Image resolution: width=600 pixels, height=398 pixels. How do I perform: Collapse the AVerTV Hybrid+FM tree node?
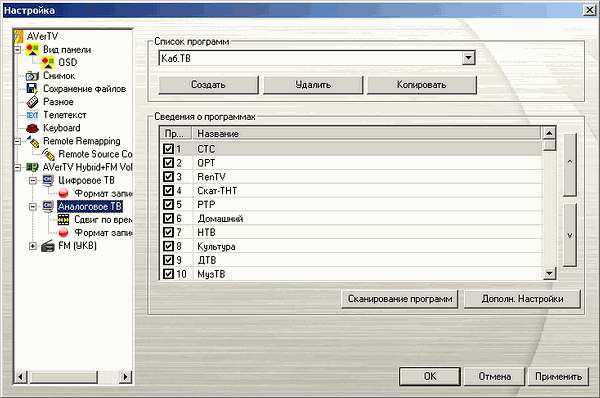pos(18,167)
